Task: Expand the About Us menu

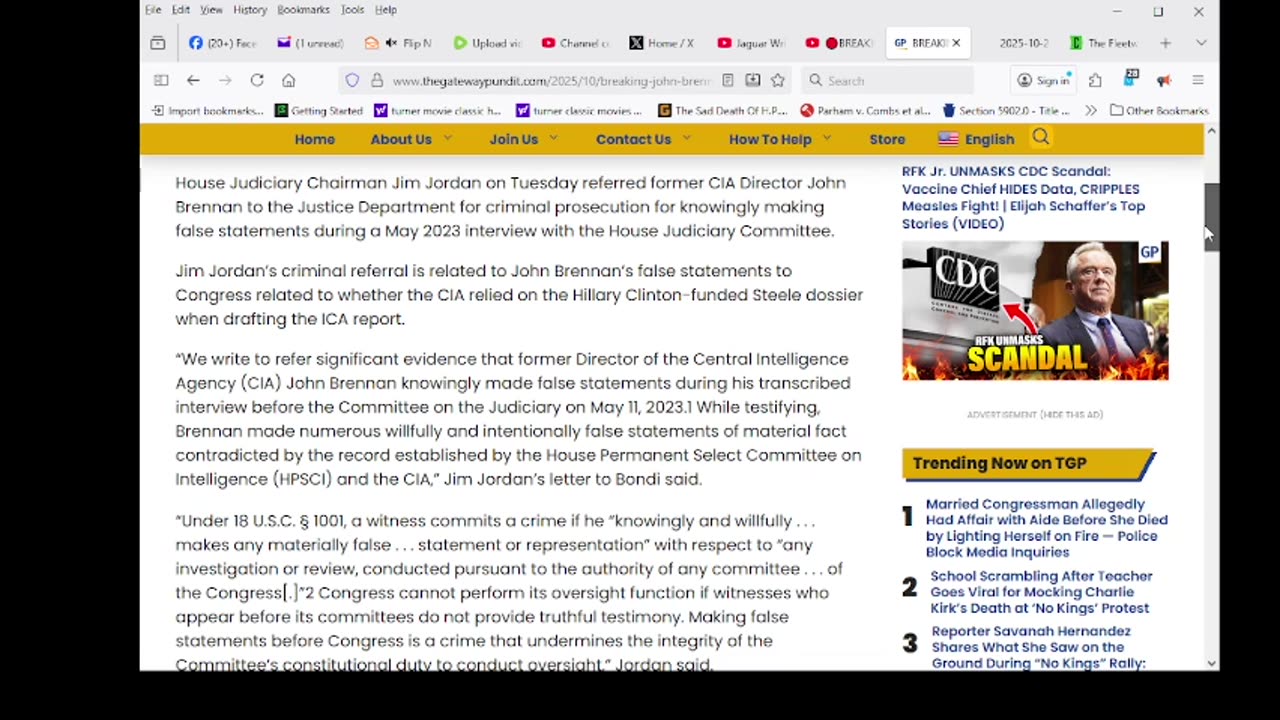Action: click(411, 139)
